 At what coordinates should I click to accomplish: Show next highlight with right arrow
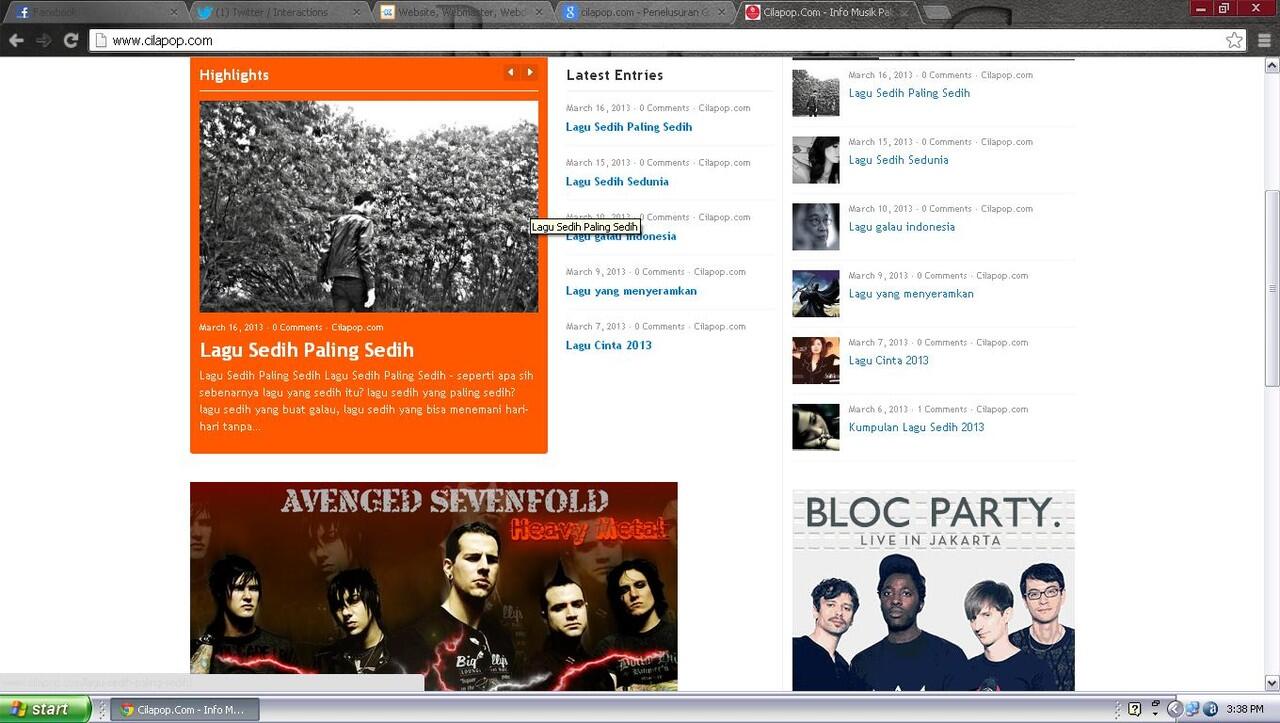point(530,72)
